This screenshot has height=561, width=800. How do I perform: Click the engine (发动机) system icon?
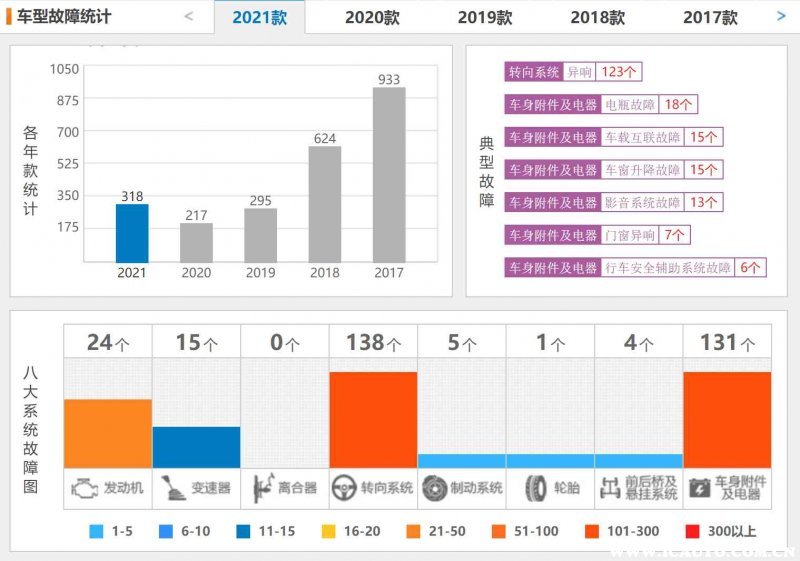82,488
